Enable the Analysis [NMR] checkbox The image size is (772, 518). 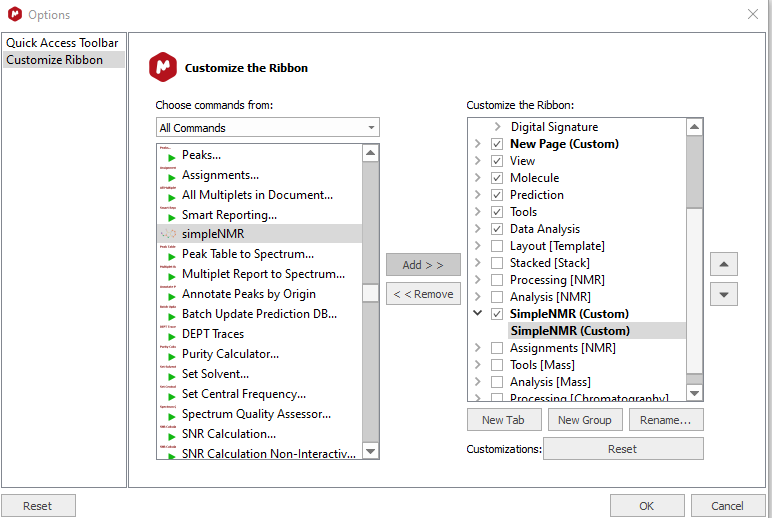pyautogui.click(x=497, y=297)
